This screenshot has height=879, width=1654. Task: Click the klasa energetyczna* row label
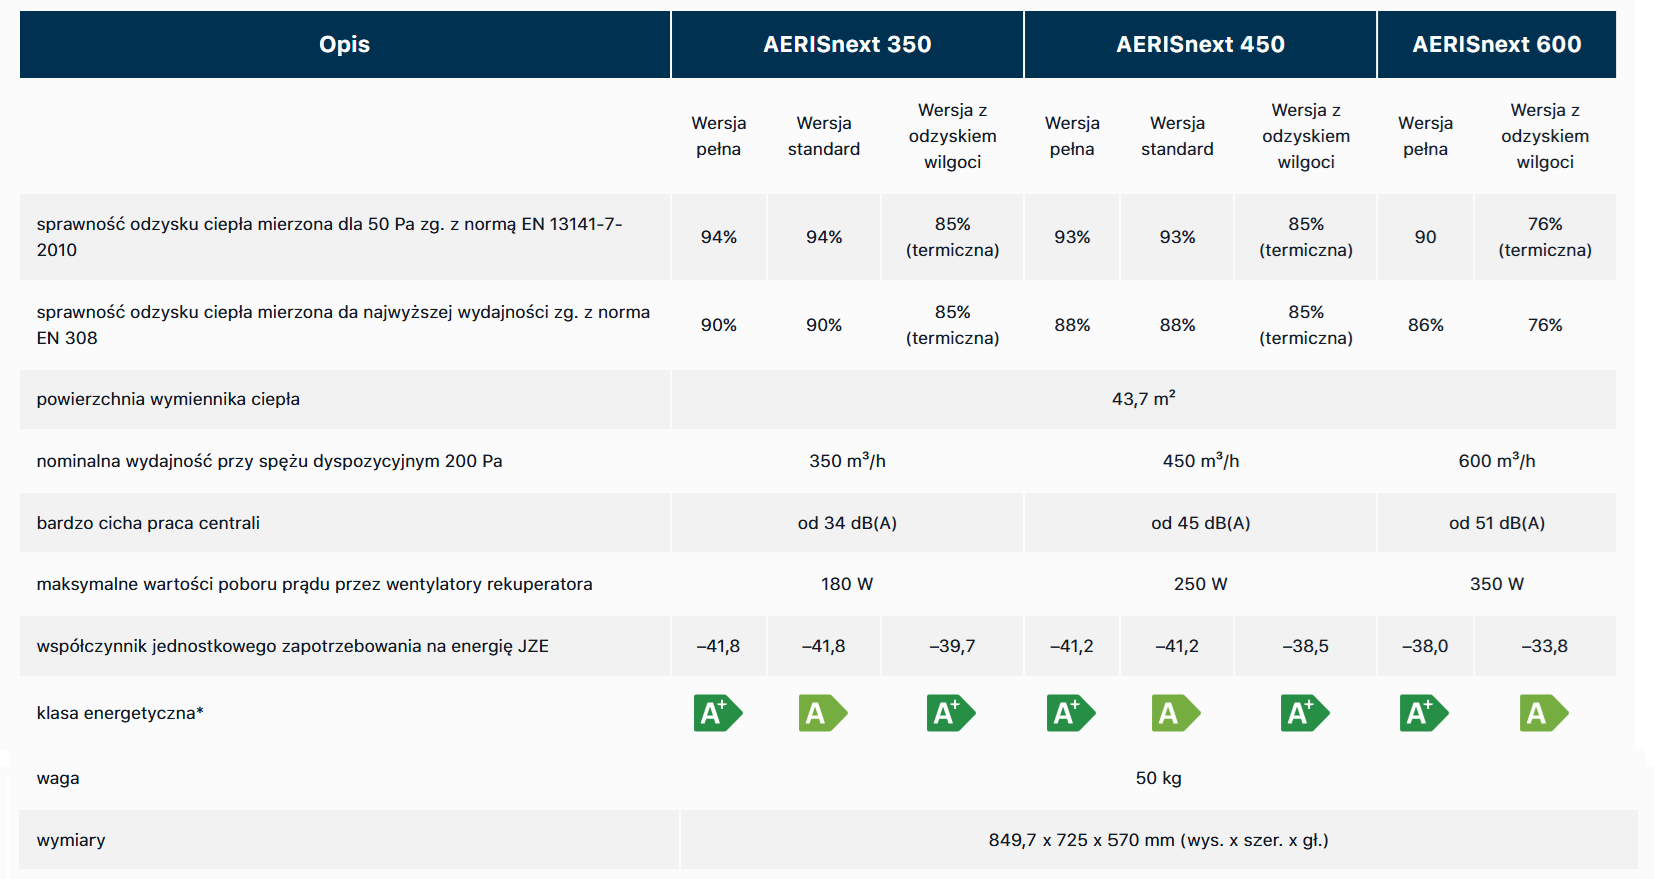pos(120,713)
